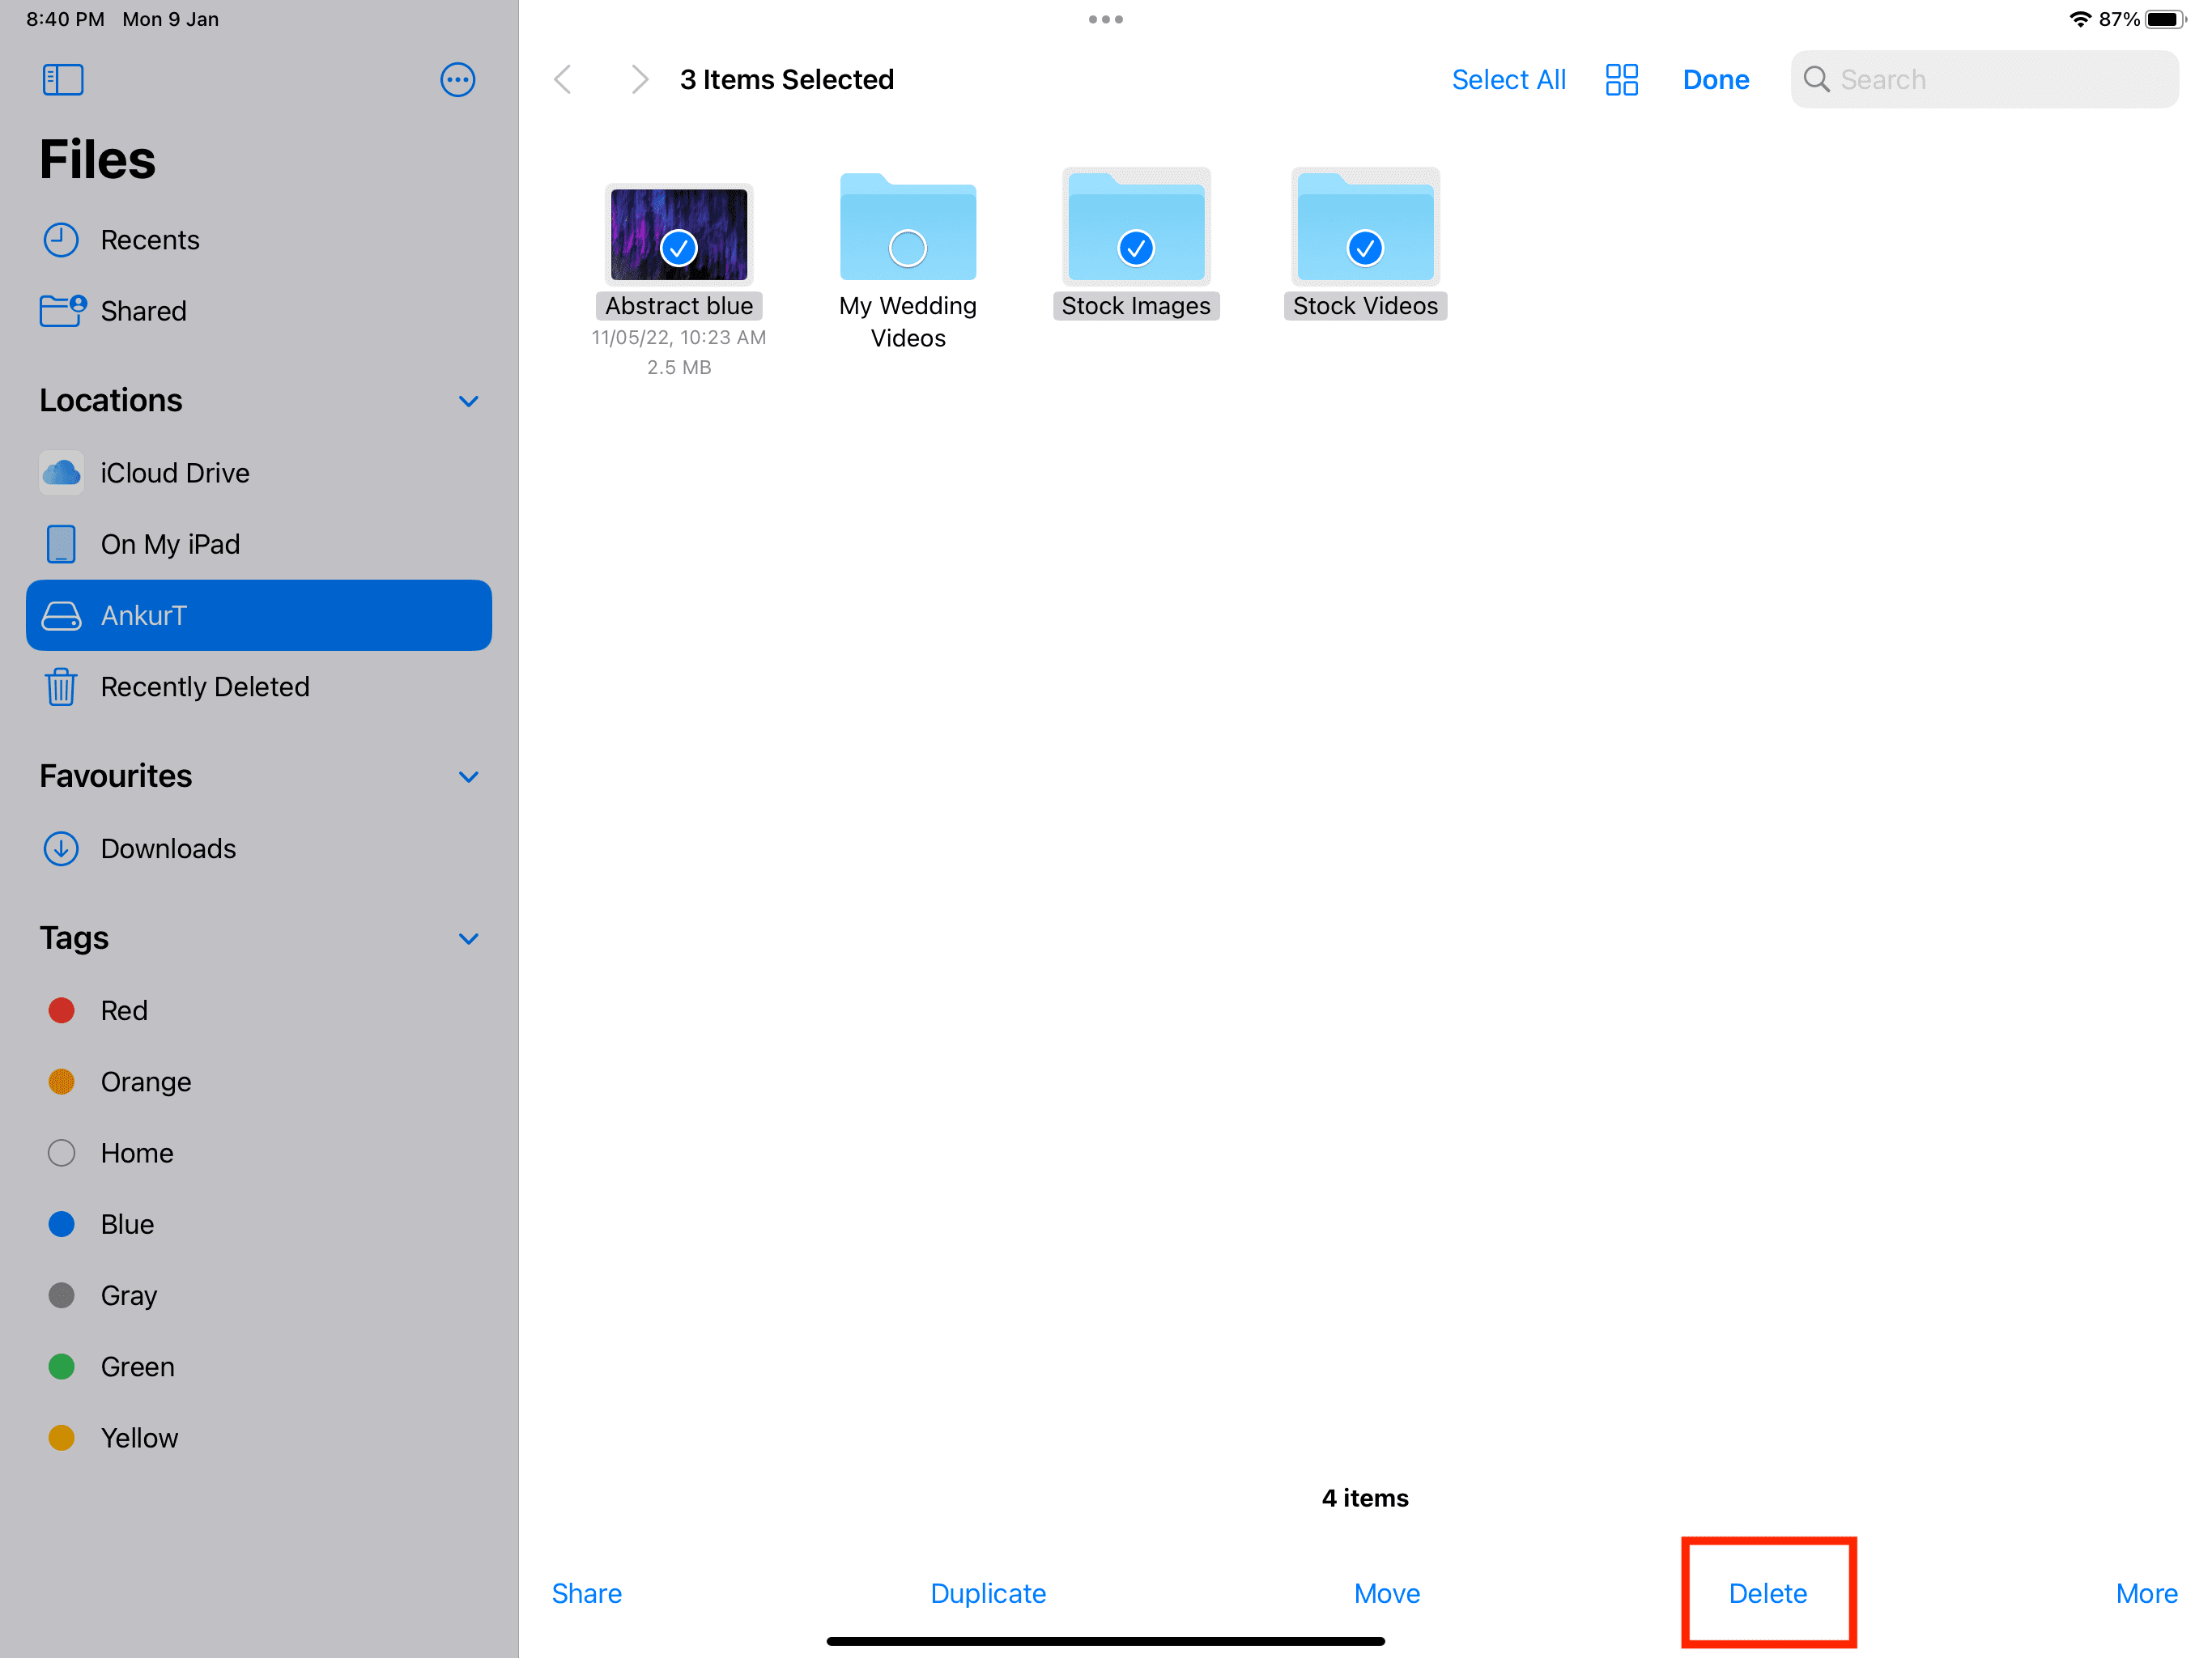This screenshot has height=1658, width=2212.
Task: Tap the battery status indicator
Action: (2165, 19)
